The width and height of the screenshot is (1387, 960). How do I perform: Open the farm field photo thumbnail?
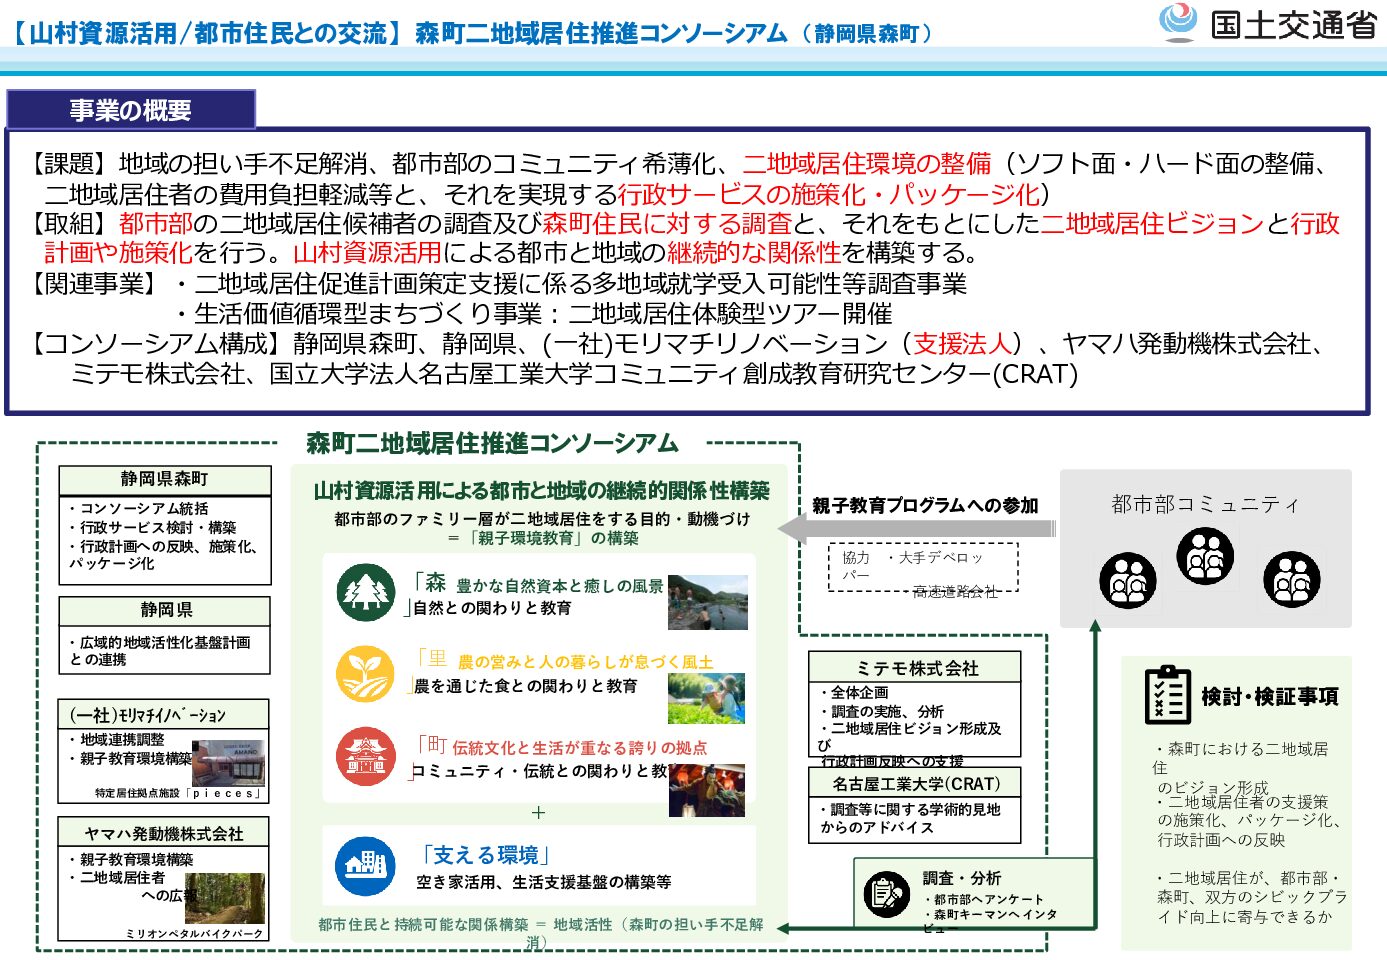pos(706,697)
